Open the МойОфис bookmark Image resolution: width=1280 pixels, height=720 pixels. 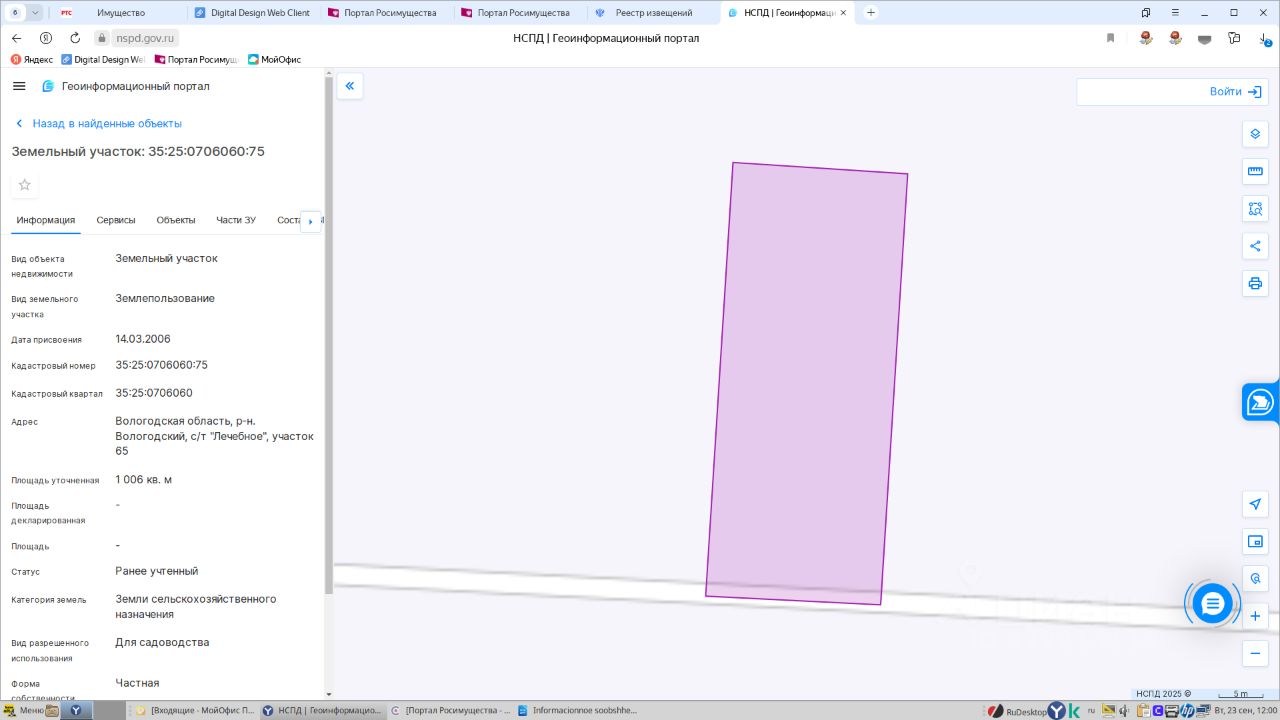pyautogui.click(x=274, y=59)
